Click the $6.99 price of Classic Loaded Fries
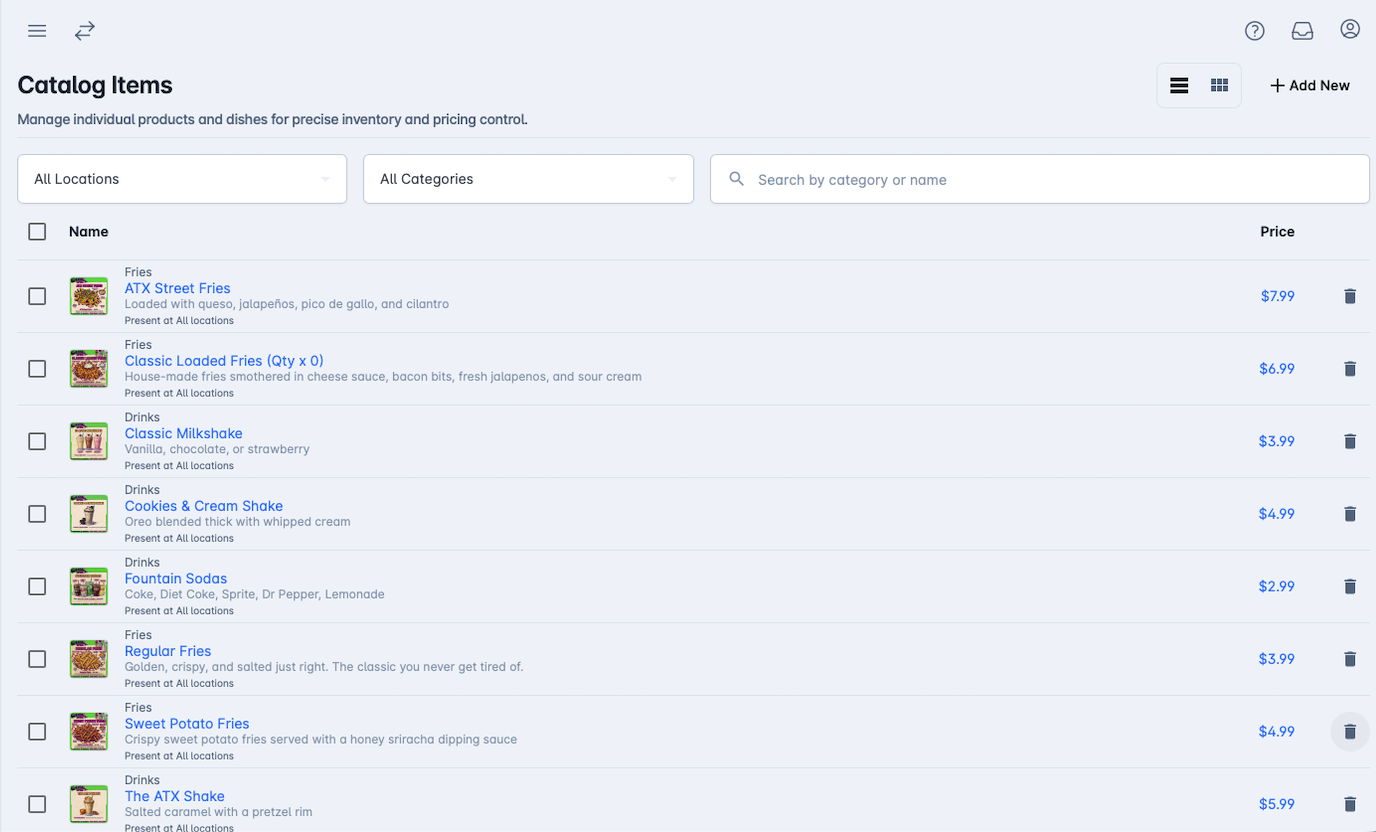 pos(1277,369)
